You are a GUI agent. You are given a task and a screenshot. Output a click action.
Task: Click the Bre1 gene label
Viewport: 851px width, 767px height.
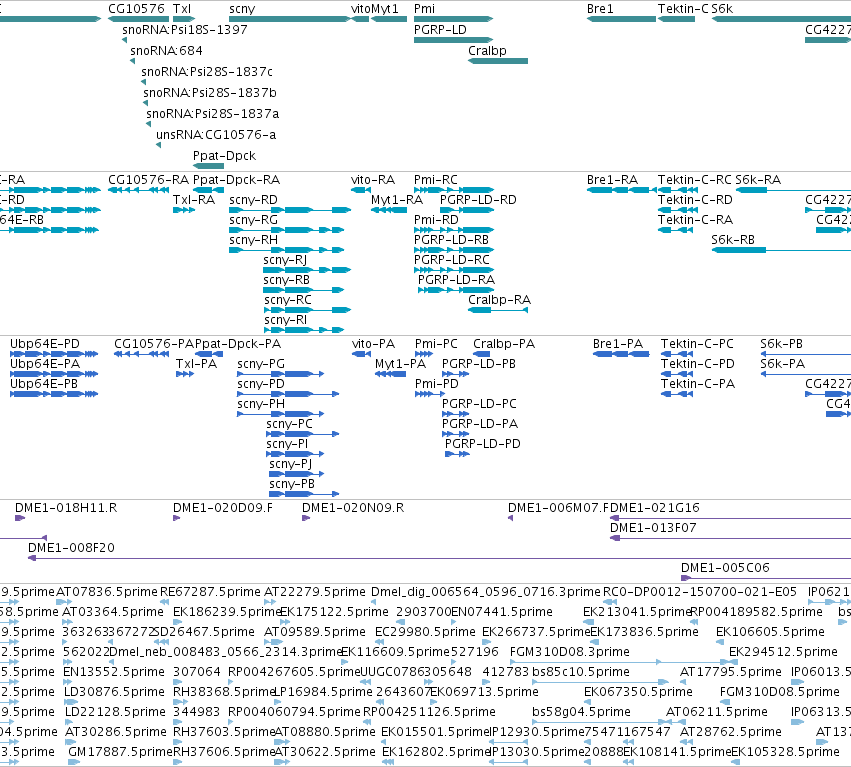click(x=600, y=9)
